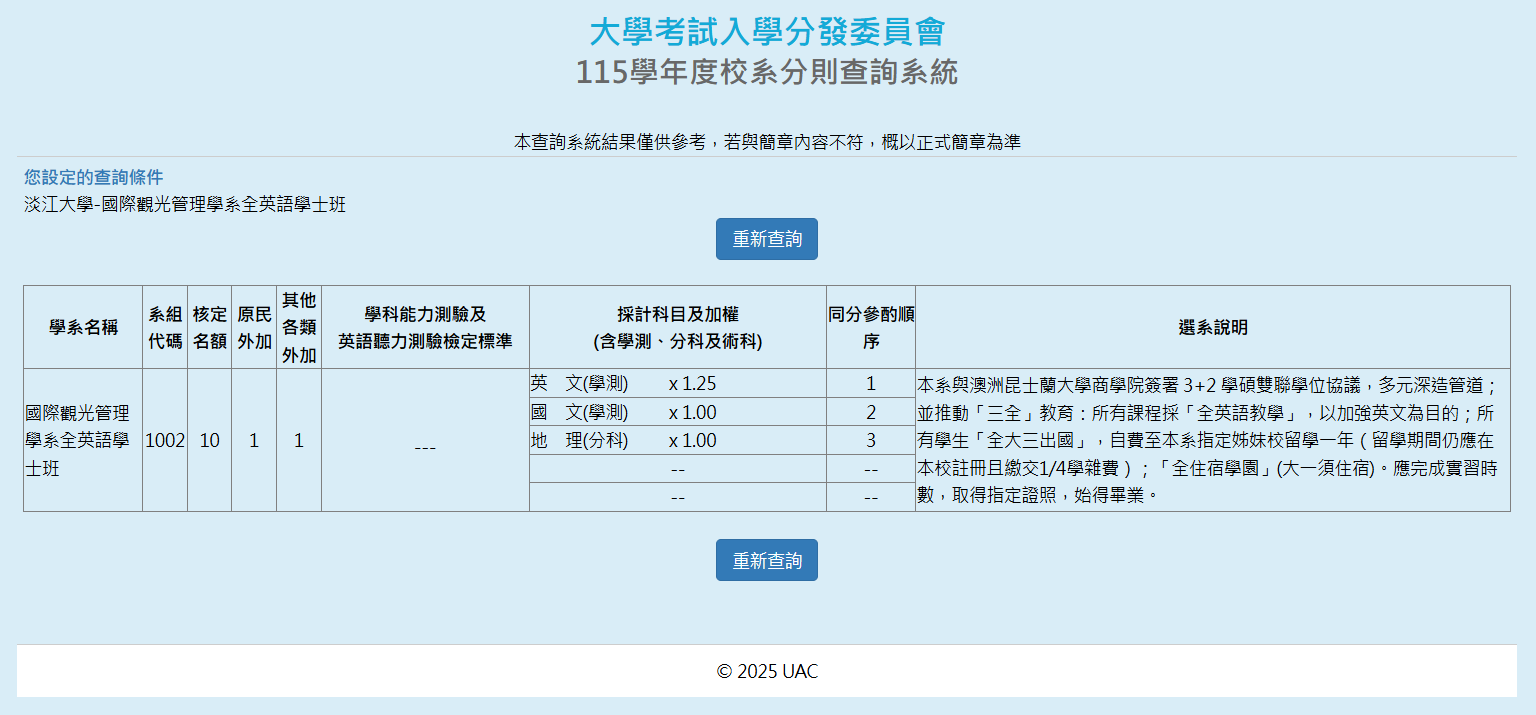Click the 重新查詢 button above the table
This screenshot has height=715, width=1536.
click(x=766, y=239)
